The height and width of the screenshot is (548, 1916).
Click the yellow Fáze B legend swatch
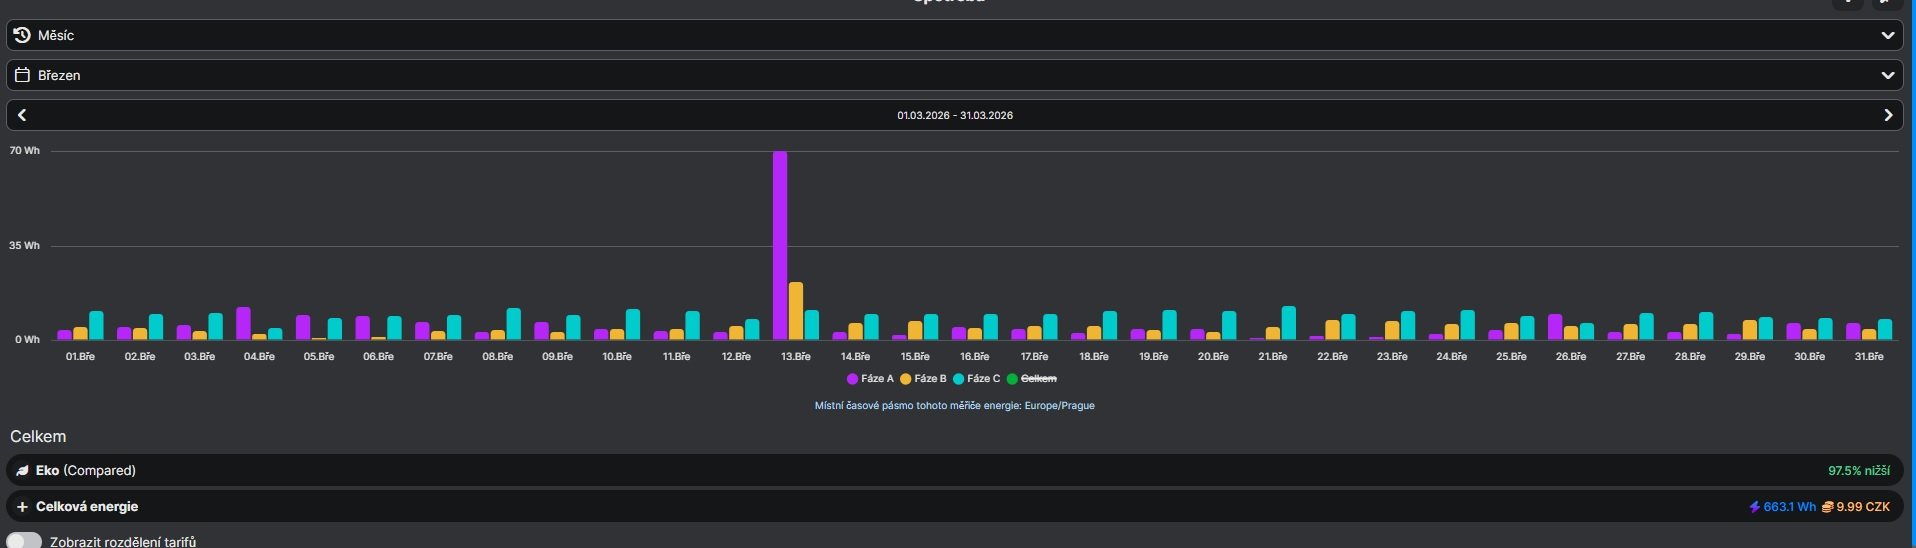[x=906, y=379]
